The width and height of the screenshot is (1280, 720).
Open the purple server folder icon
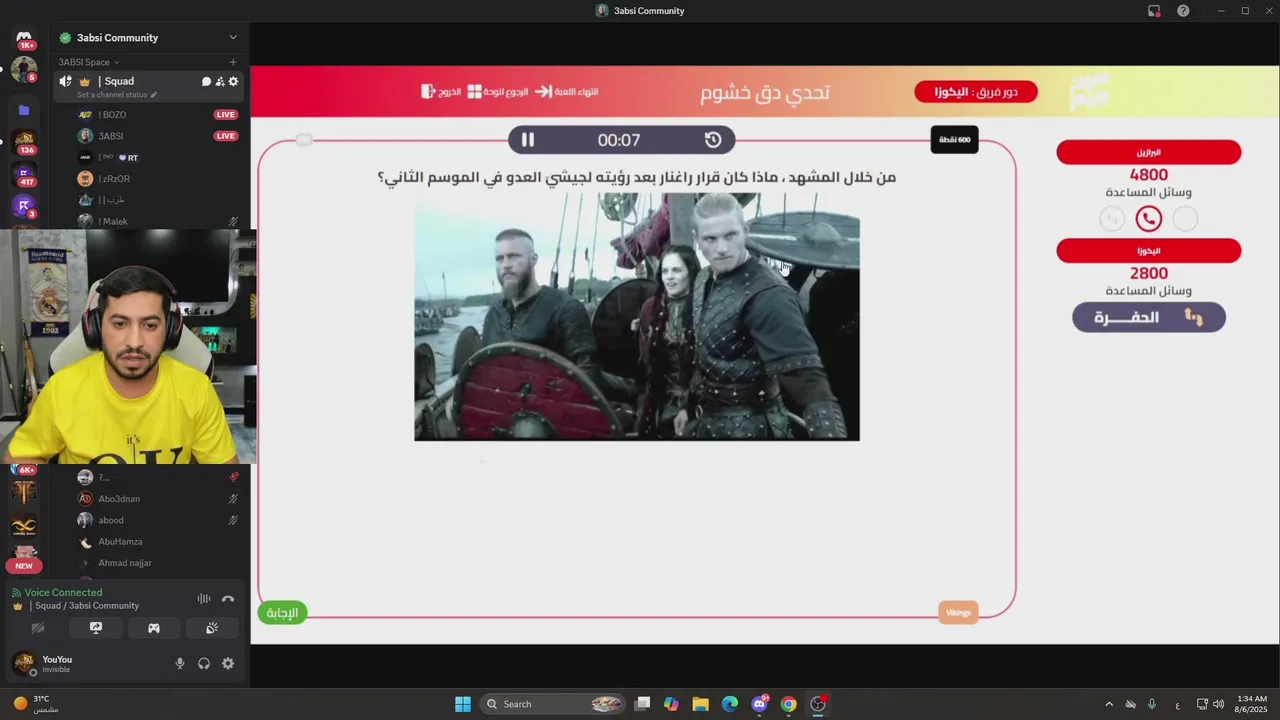(x=24, y=110)
